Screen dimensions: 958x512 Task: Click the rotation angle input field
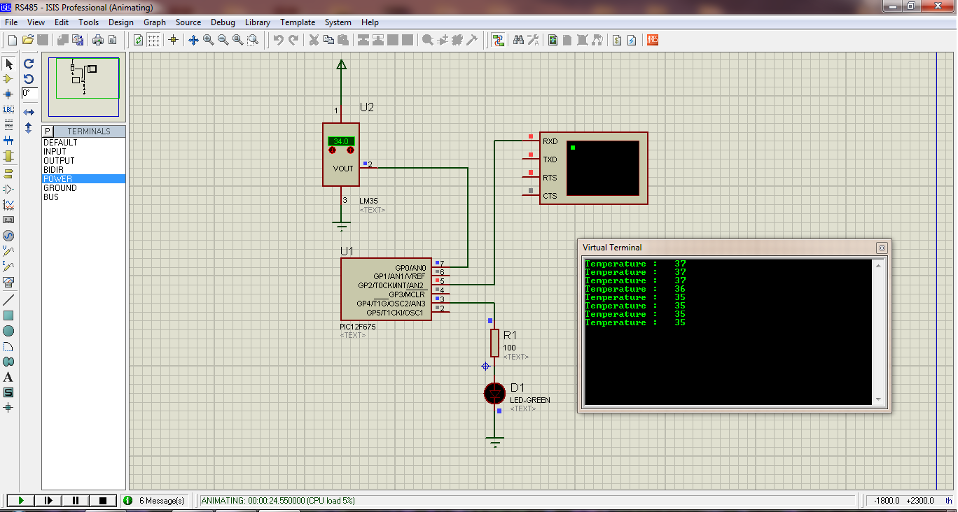29,93
